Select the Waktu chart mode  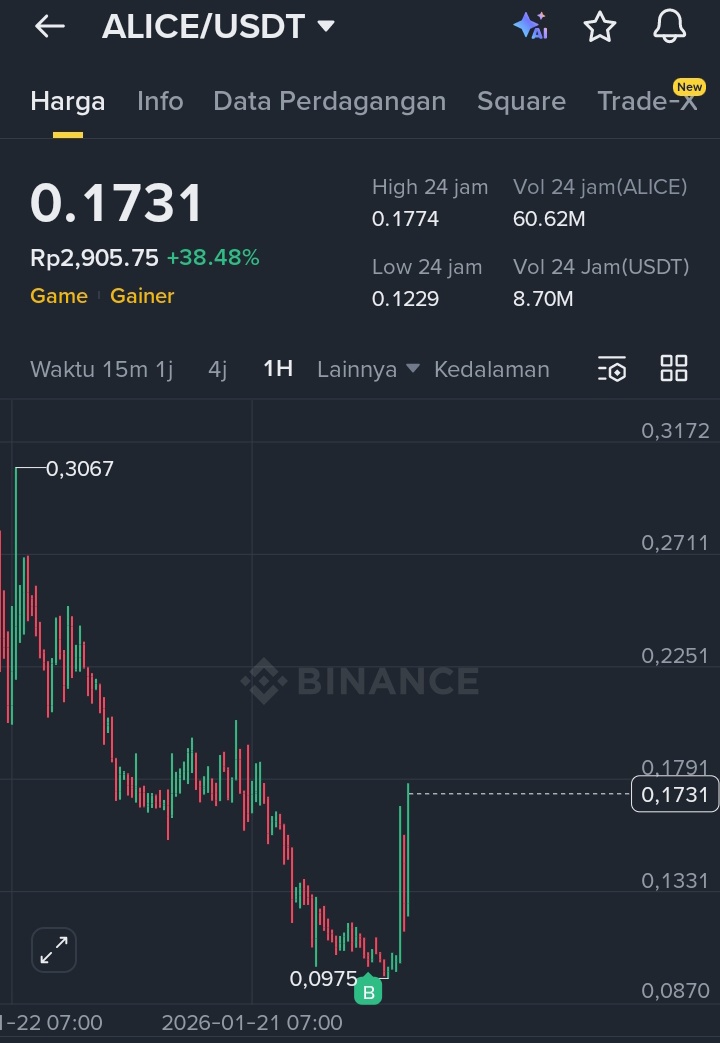(x=63, y=369)
